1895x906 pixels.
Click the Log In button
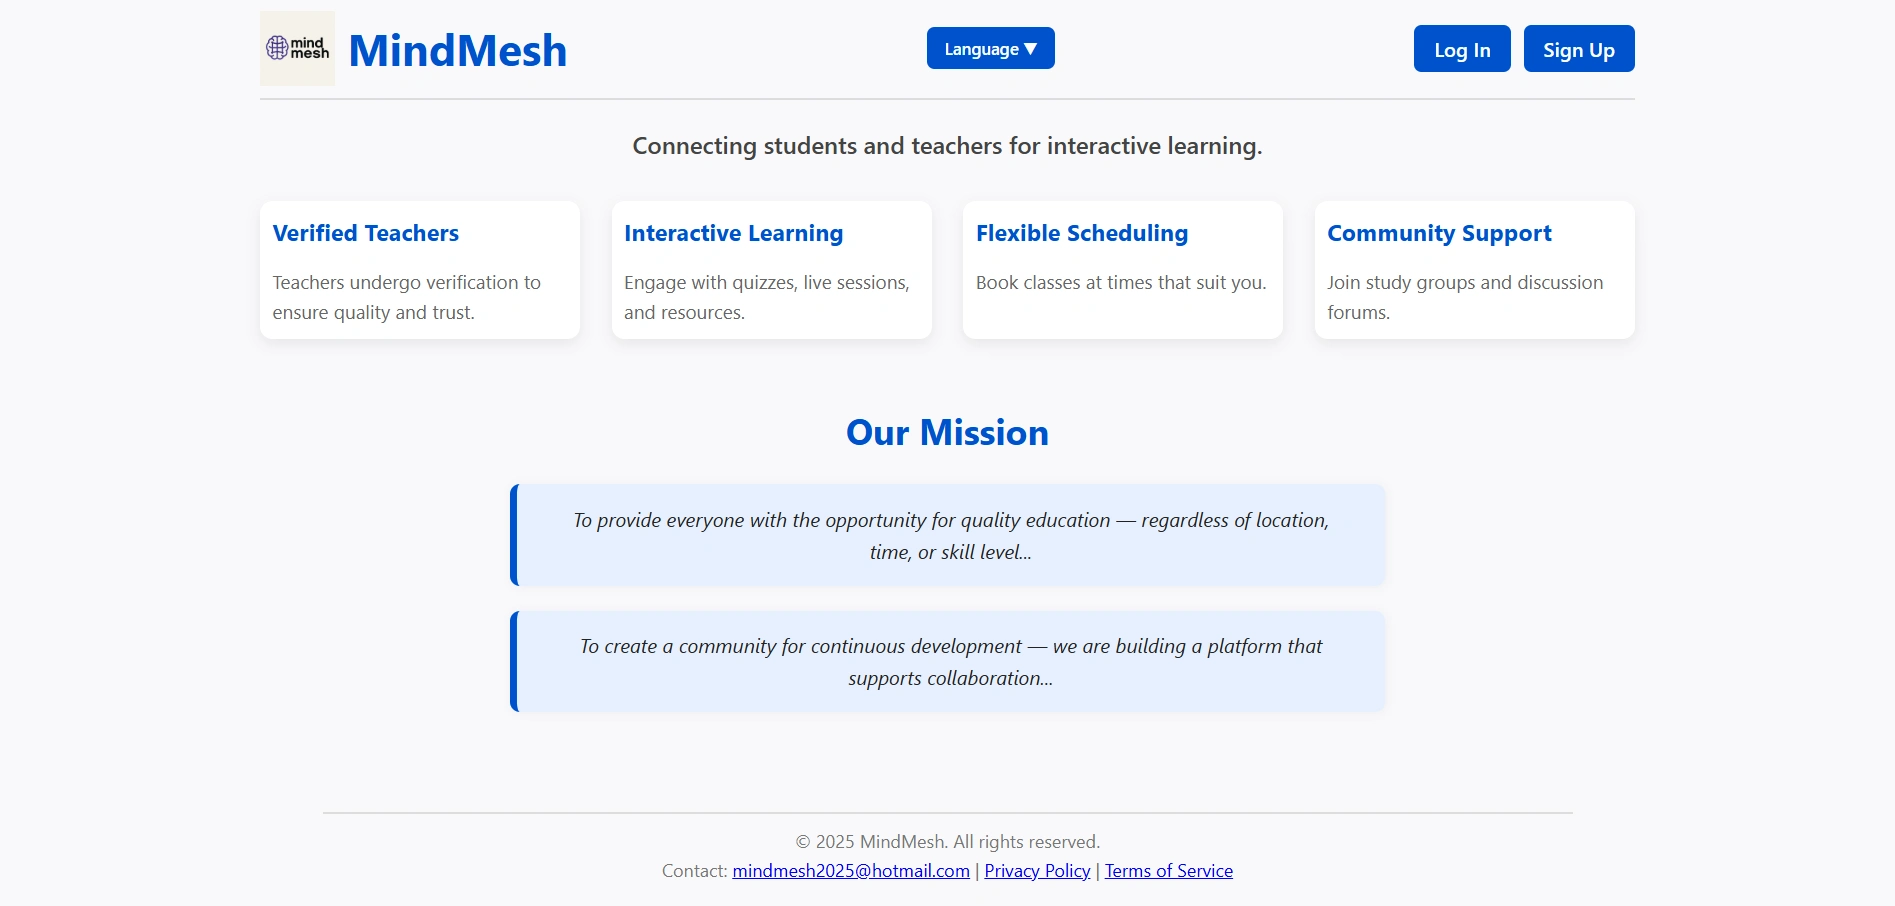1462,49
